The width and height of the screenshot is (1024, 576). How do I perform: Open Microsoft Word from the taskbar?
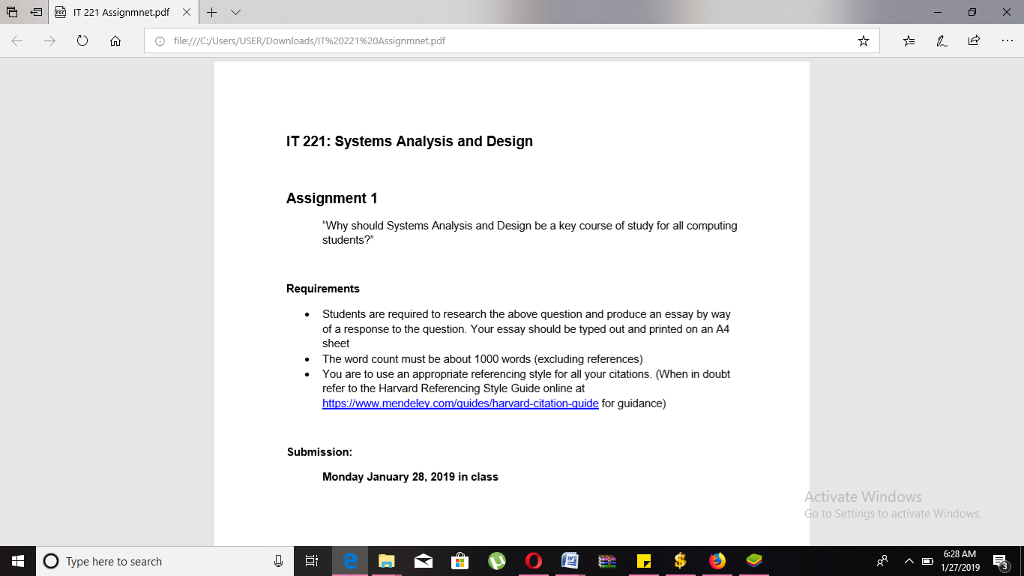[570, 560]
